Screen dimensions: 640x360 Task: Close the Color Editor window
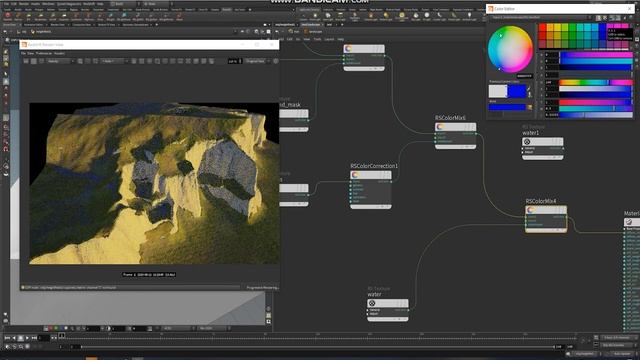[x=630, y=9]
